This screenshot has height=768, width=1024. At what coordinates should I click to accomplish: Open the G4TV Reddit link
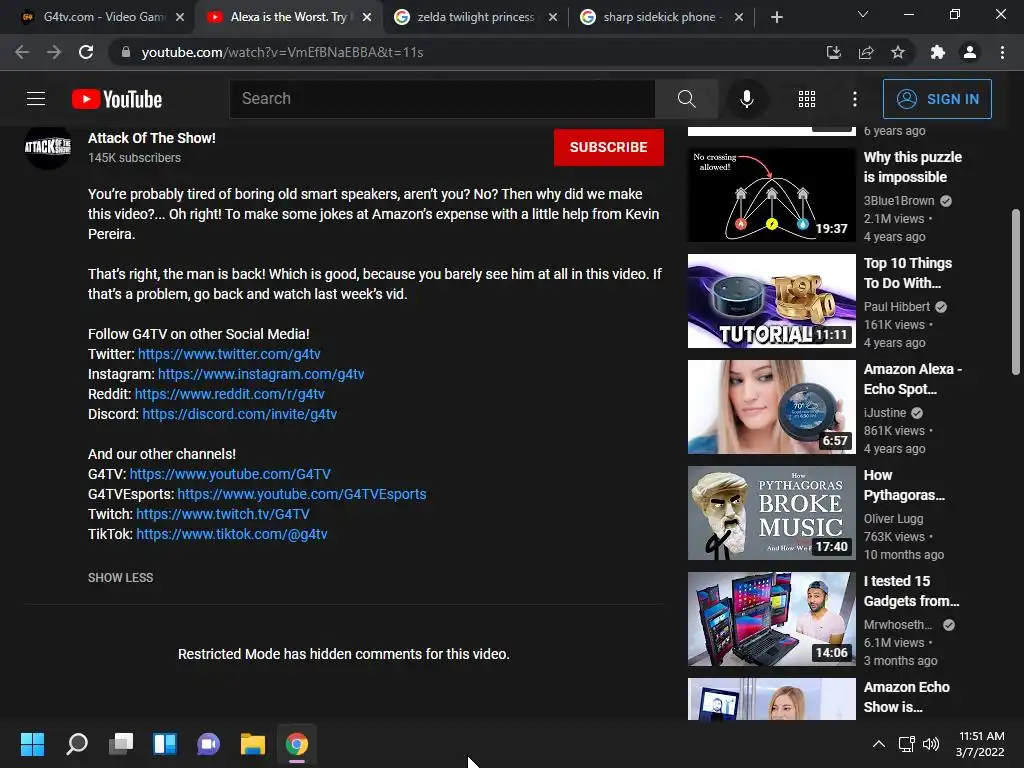229,394
